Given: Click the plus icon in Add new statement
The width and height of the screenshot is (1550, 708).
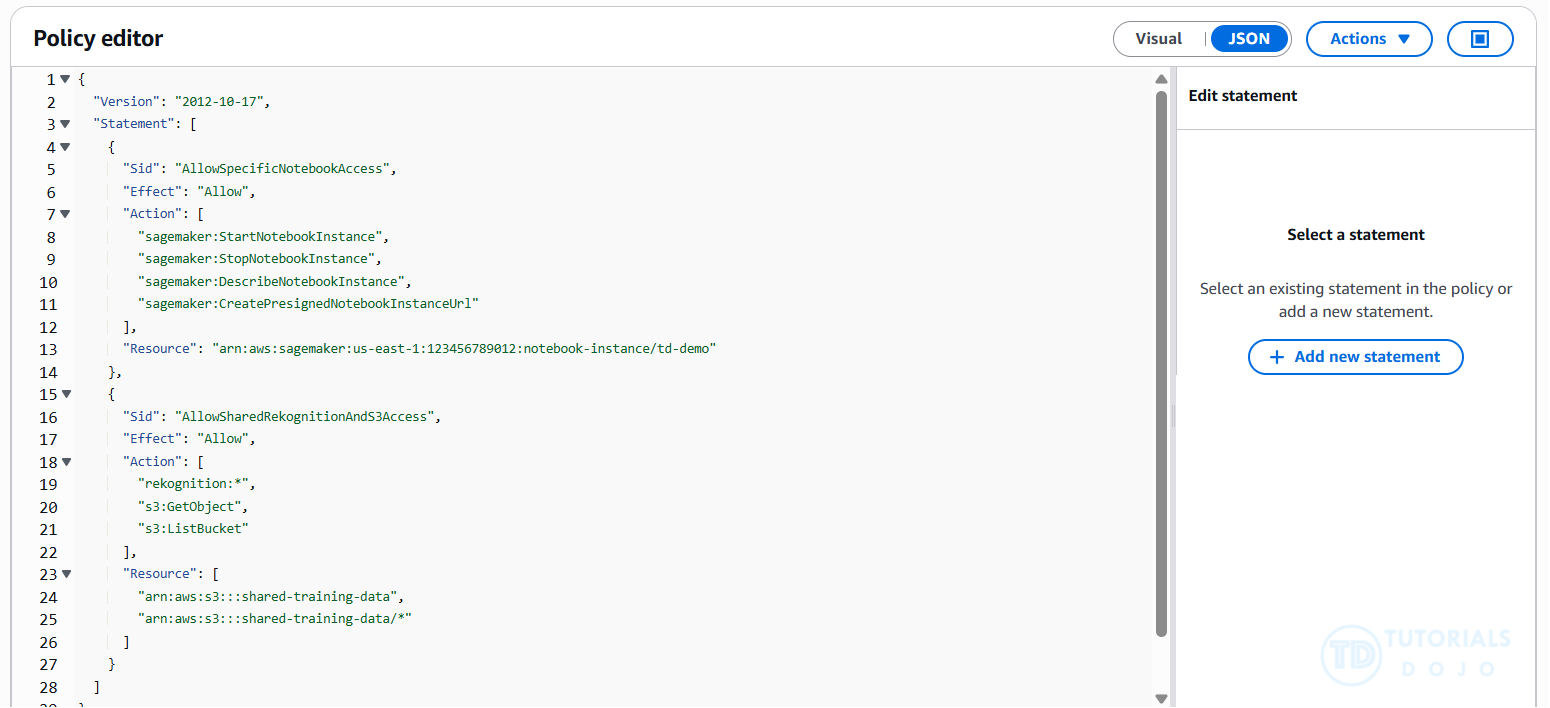Looking at the screenshot, I should point(1276,357).
